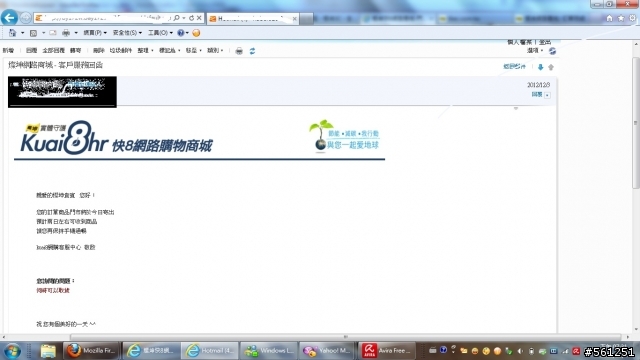Expand the Home button dropdown arrow

pos(22,33)
